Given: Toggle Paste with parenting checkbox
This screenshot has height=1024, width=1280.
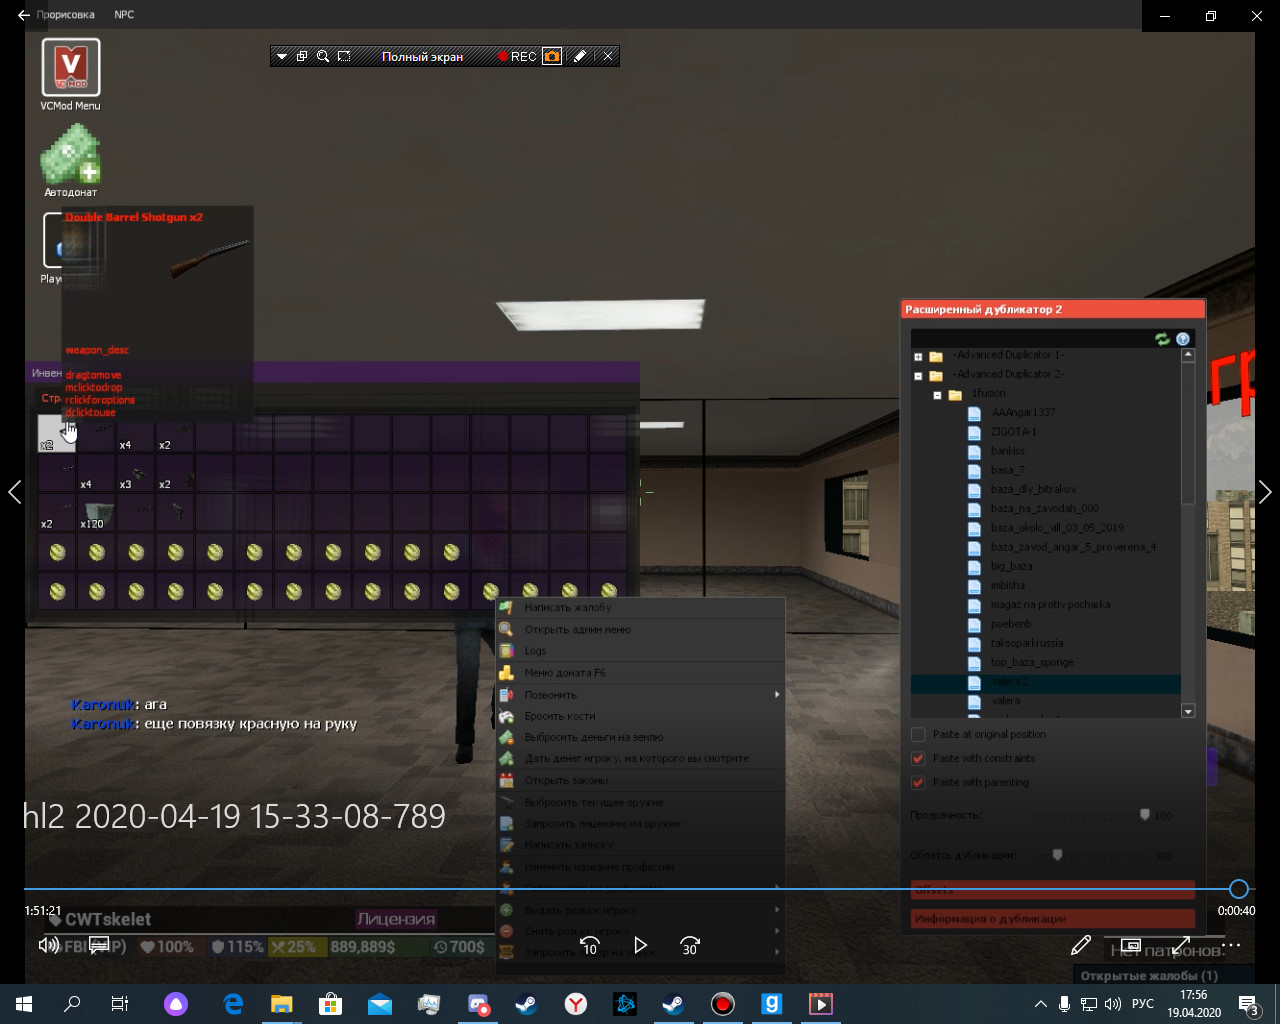Looking at the screenshot, I should [918, 782].
